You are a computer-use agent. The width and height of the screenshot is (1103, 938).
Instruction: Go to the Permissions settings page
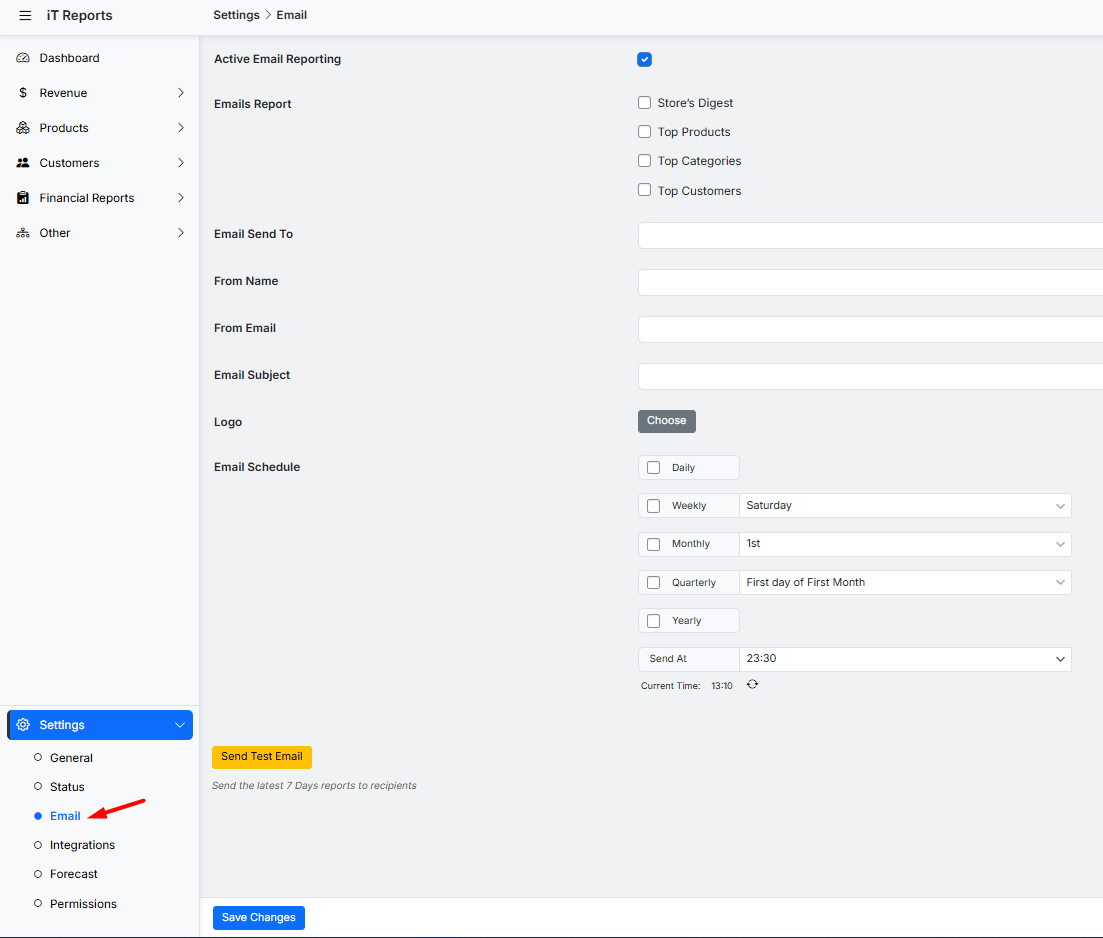point(83,904)
